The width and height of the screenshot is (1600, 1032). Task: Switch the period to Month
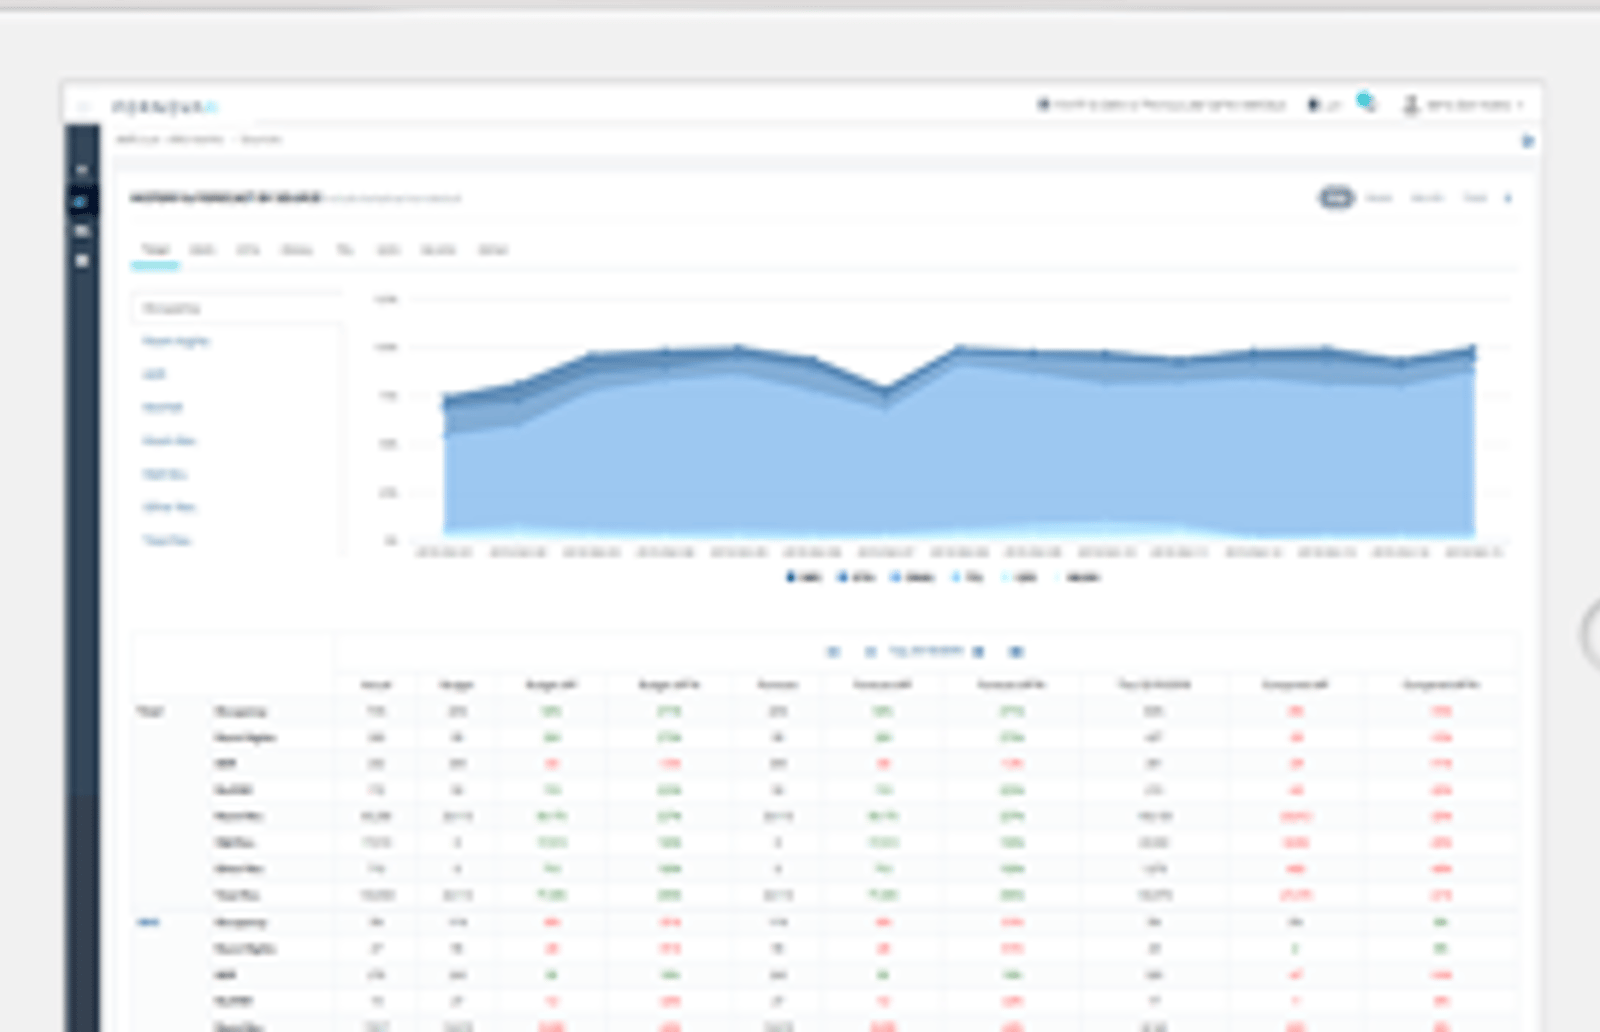click(1427, 198)
